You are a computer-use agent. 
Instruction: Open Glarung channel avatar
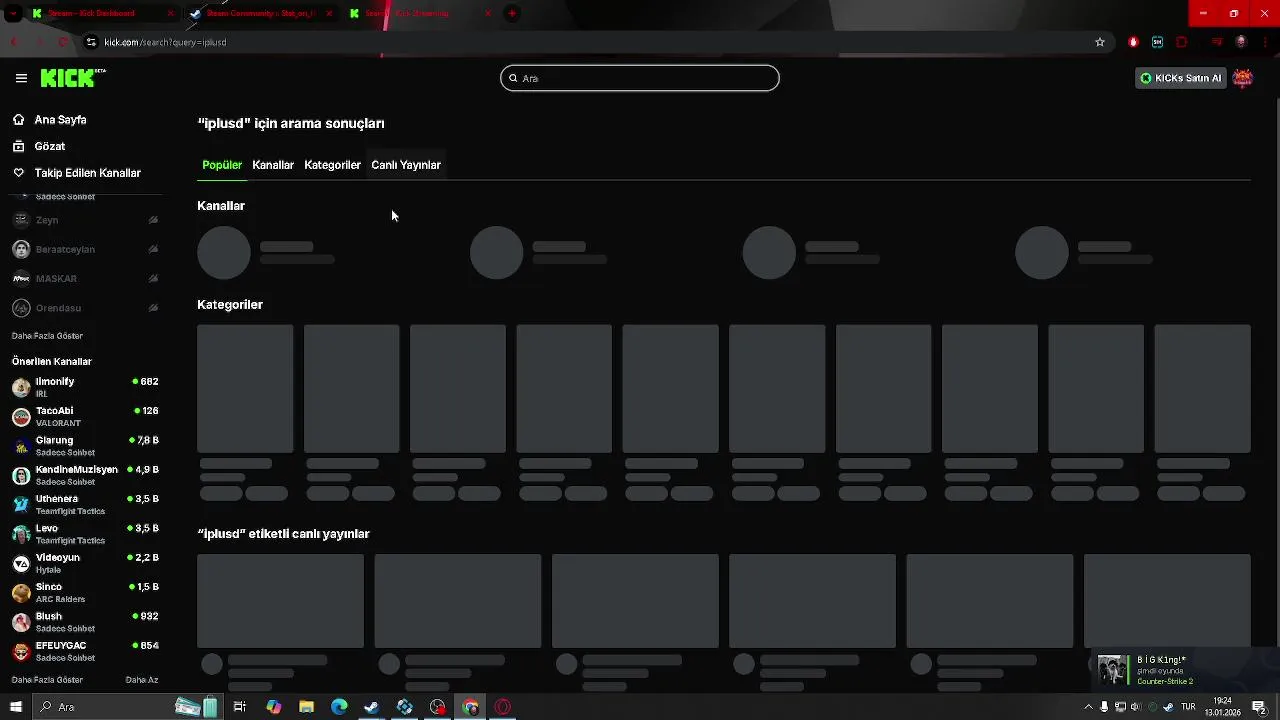(x=21, y=446)
